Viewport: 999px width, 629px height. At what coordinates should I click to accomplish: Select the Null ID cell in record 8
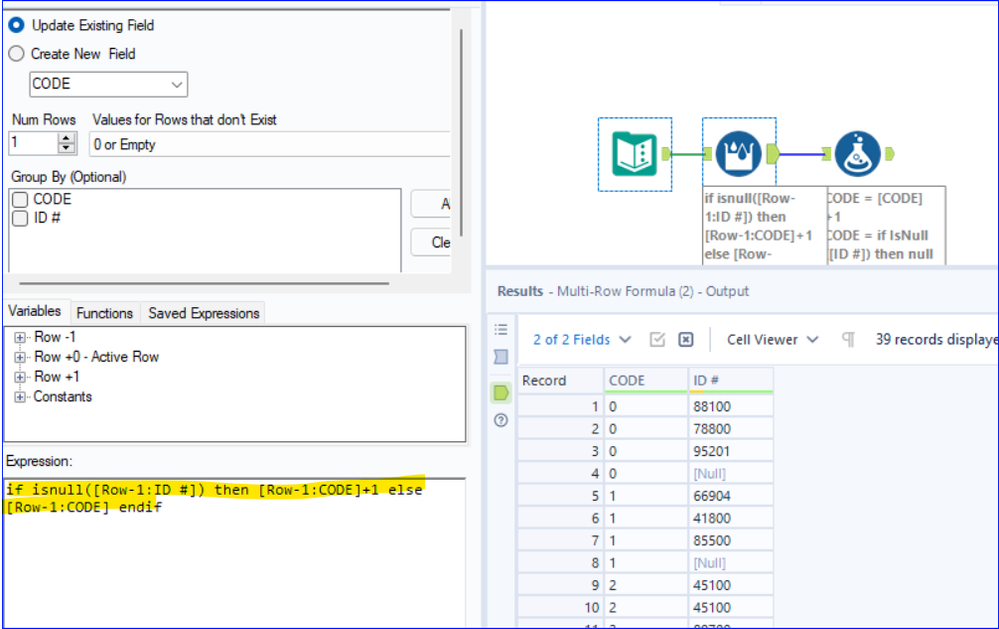coord(731,563)
